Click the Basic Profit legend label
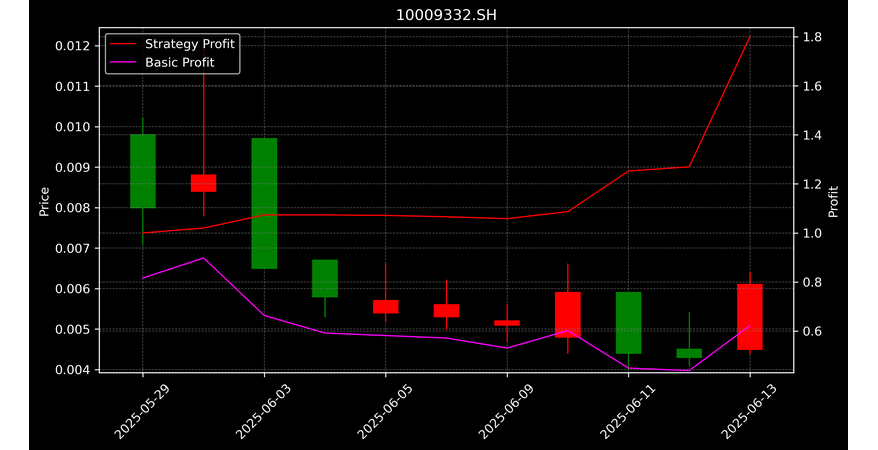 point(180,62)
